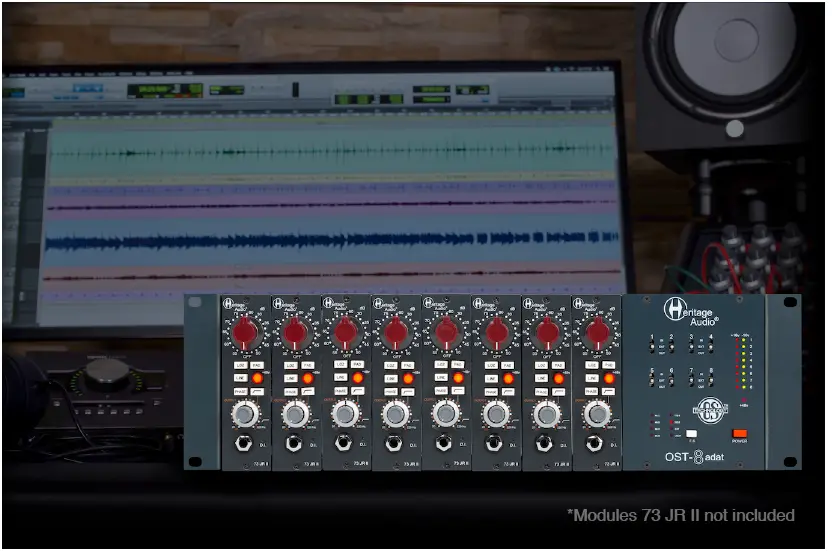Flip channel 8 toggle switch on OST-8

pyautogui.click(x=711, y=381)
